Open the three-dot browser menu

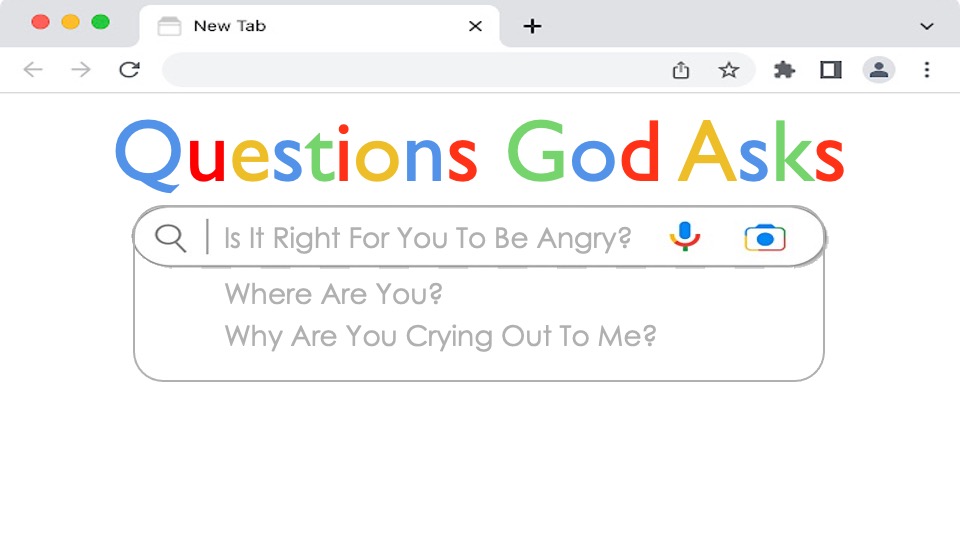[927, 70]
